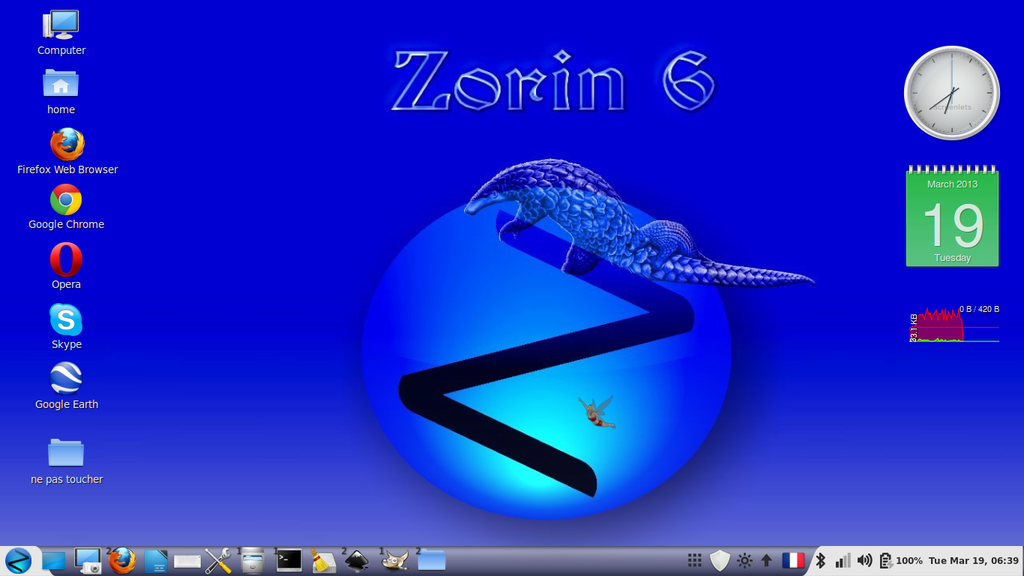The image size is (1024, 576).
Task: Launch Firefox from the taskbar
Action: click(122, 561)
